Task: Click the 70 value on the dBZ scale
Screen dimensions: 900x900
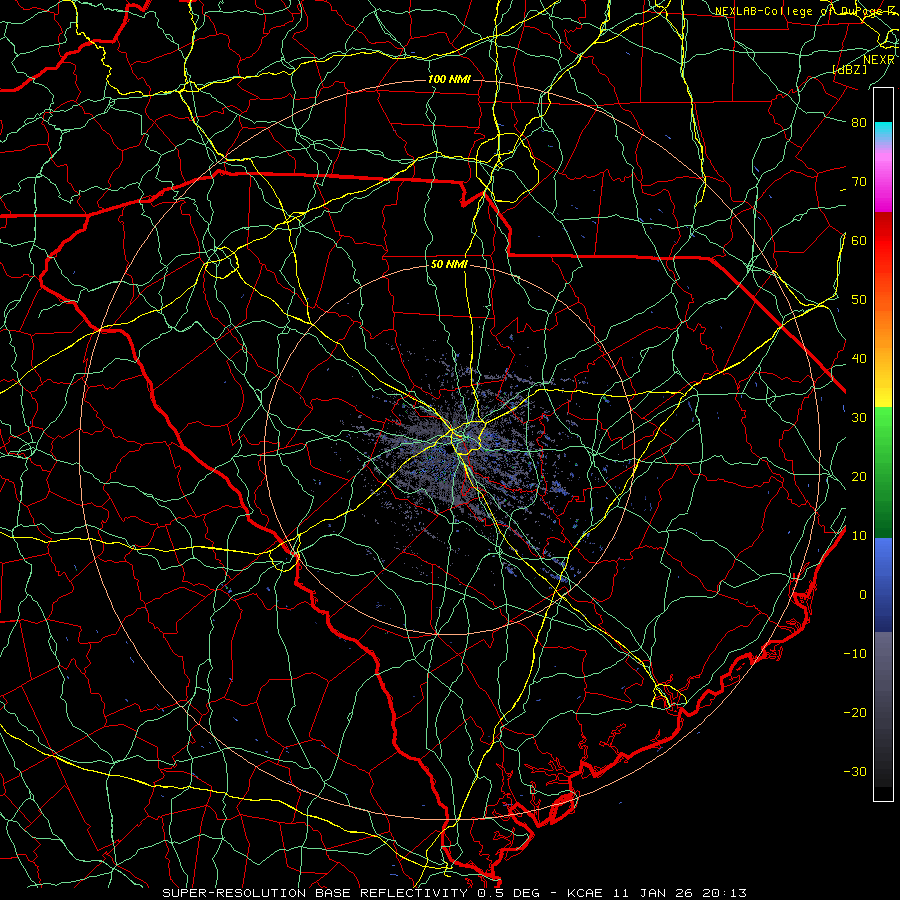Action: point(859,182)
